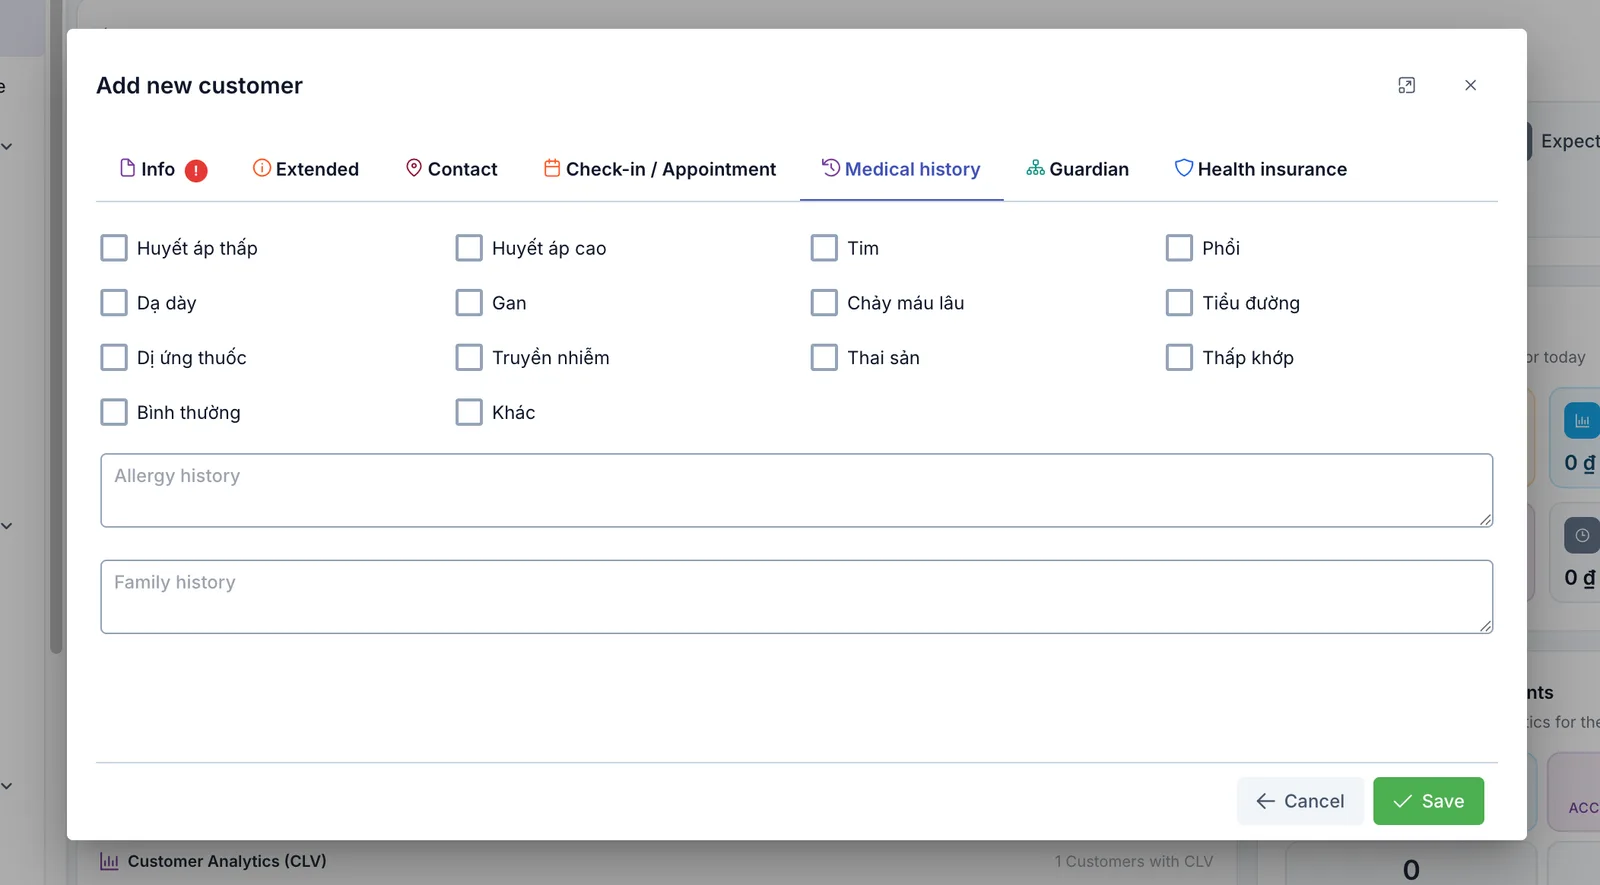The image size is (1600, 885).
Task: Select the Medical history tab
Action: point(901,169)
